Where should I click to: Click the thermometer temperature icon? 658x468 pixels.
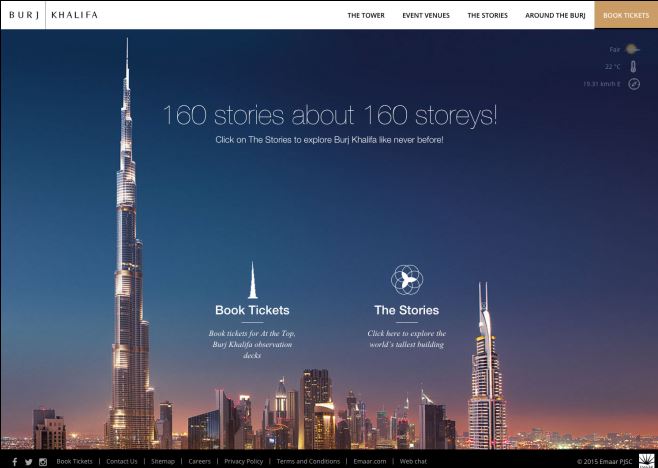click(634, 67)
